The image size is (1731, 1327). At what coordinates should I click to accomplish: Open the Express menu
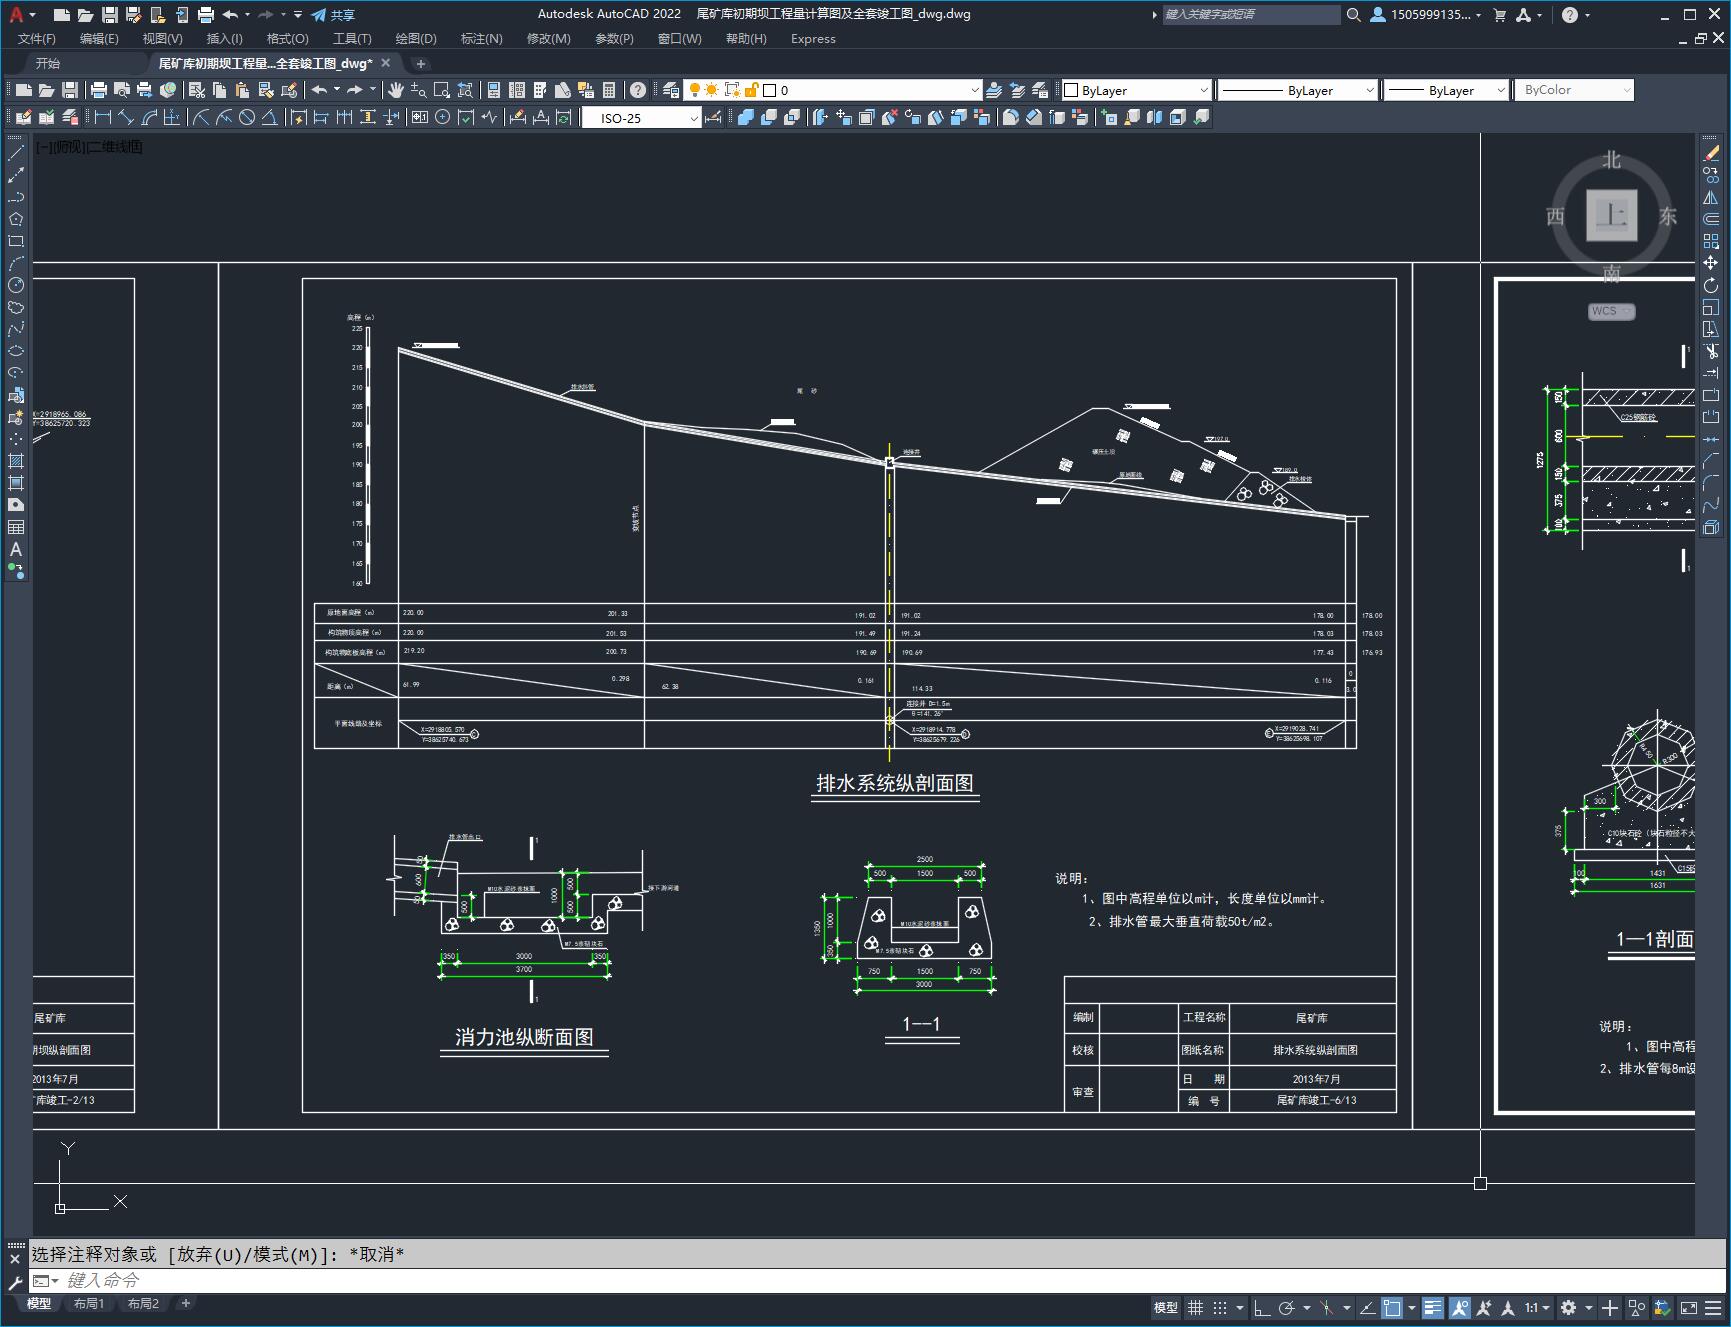(x=813, y=39)
